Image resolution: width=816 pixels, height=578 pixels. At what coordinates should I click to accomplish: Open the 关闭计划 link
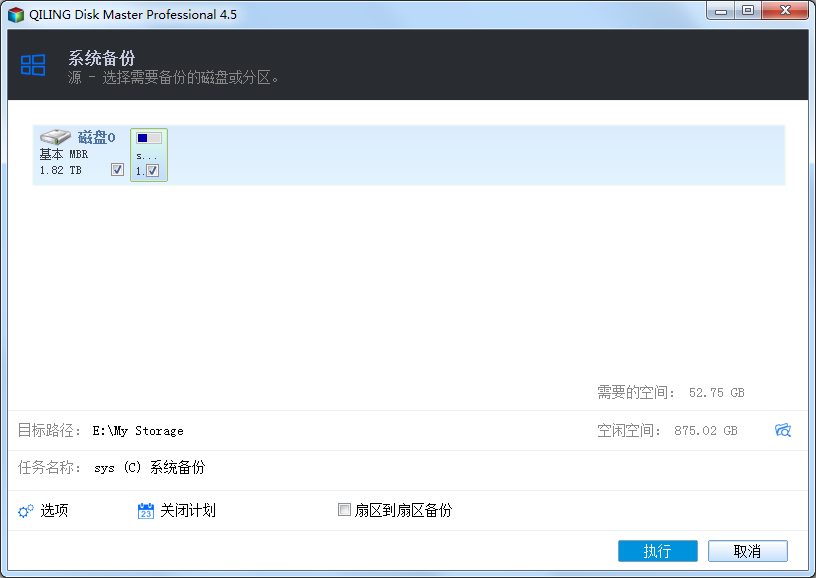188,510
